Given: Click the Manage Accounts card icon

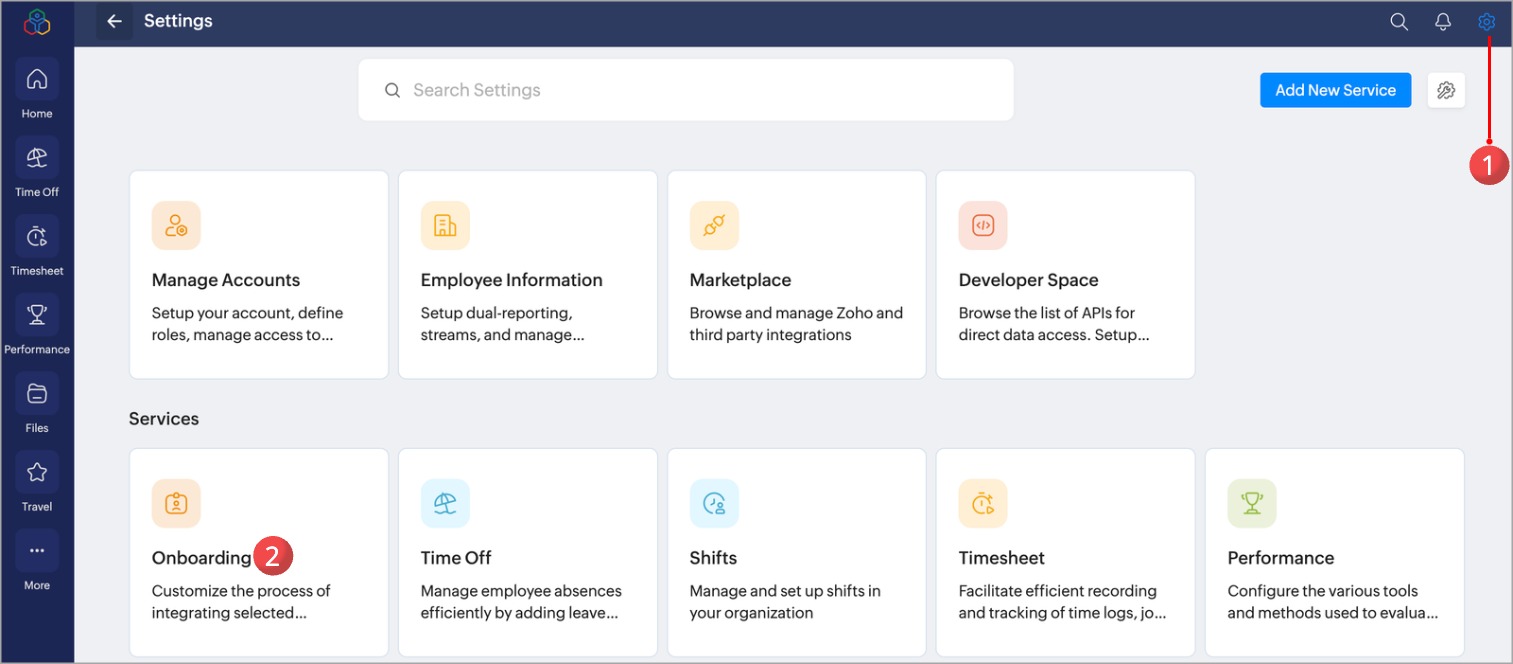Looking at the screenshot, I should point(176,225).
